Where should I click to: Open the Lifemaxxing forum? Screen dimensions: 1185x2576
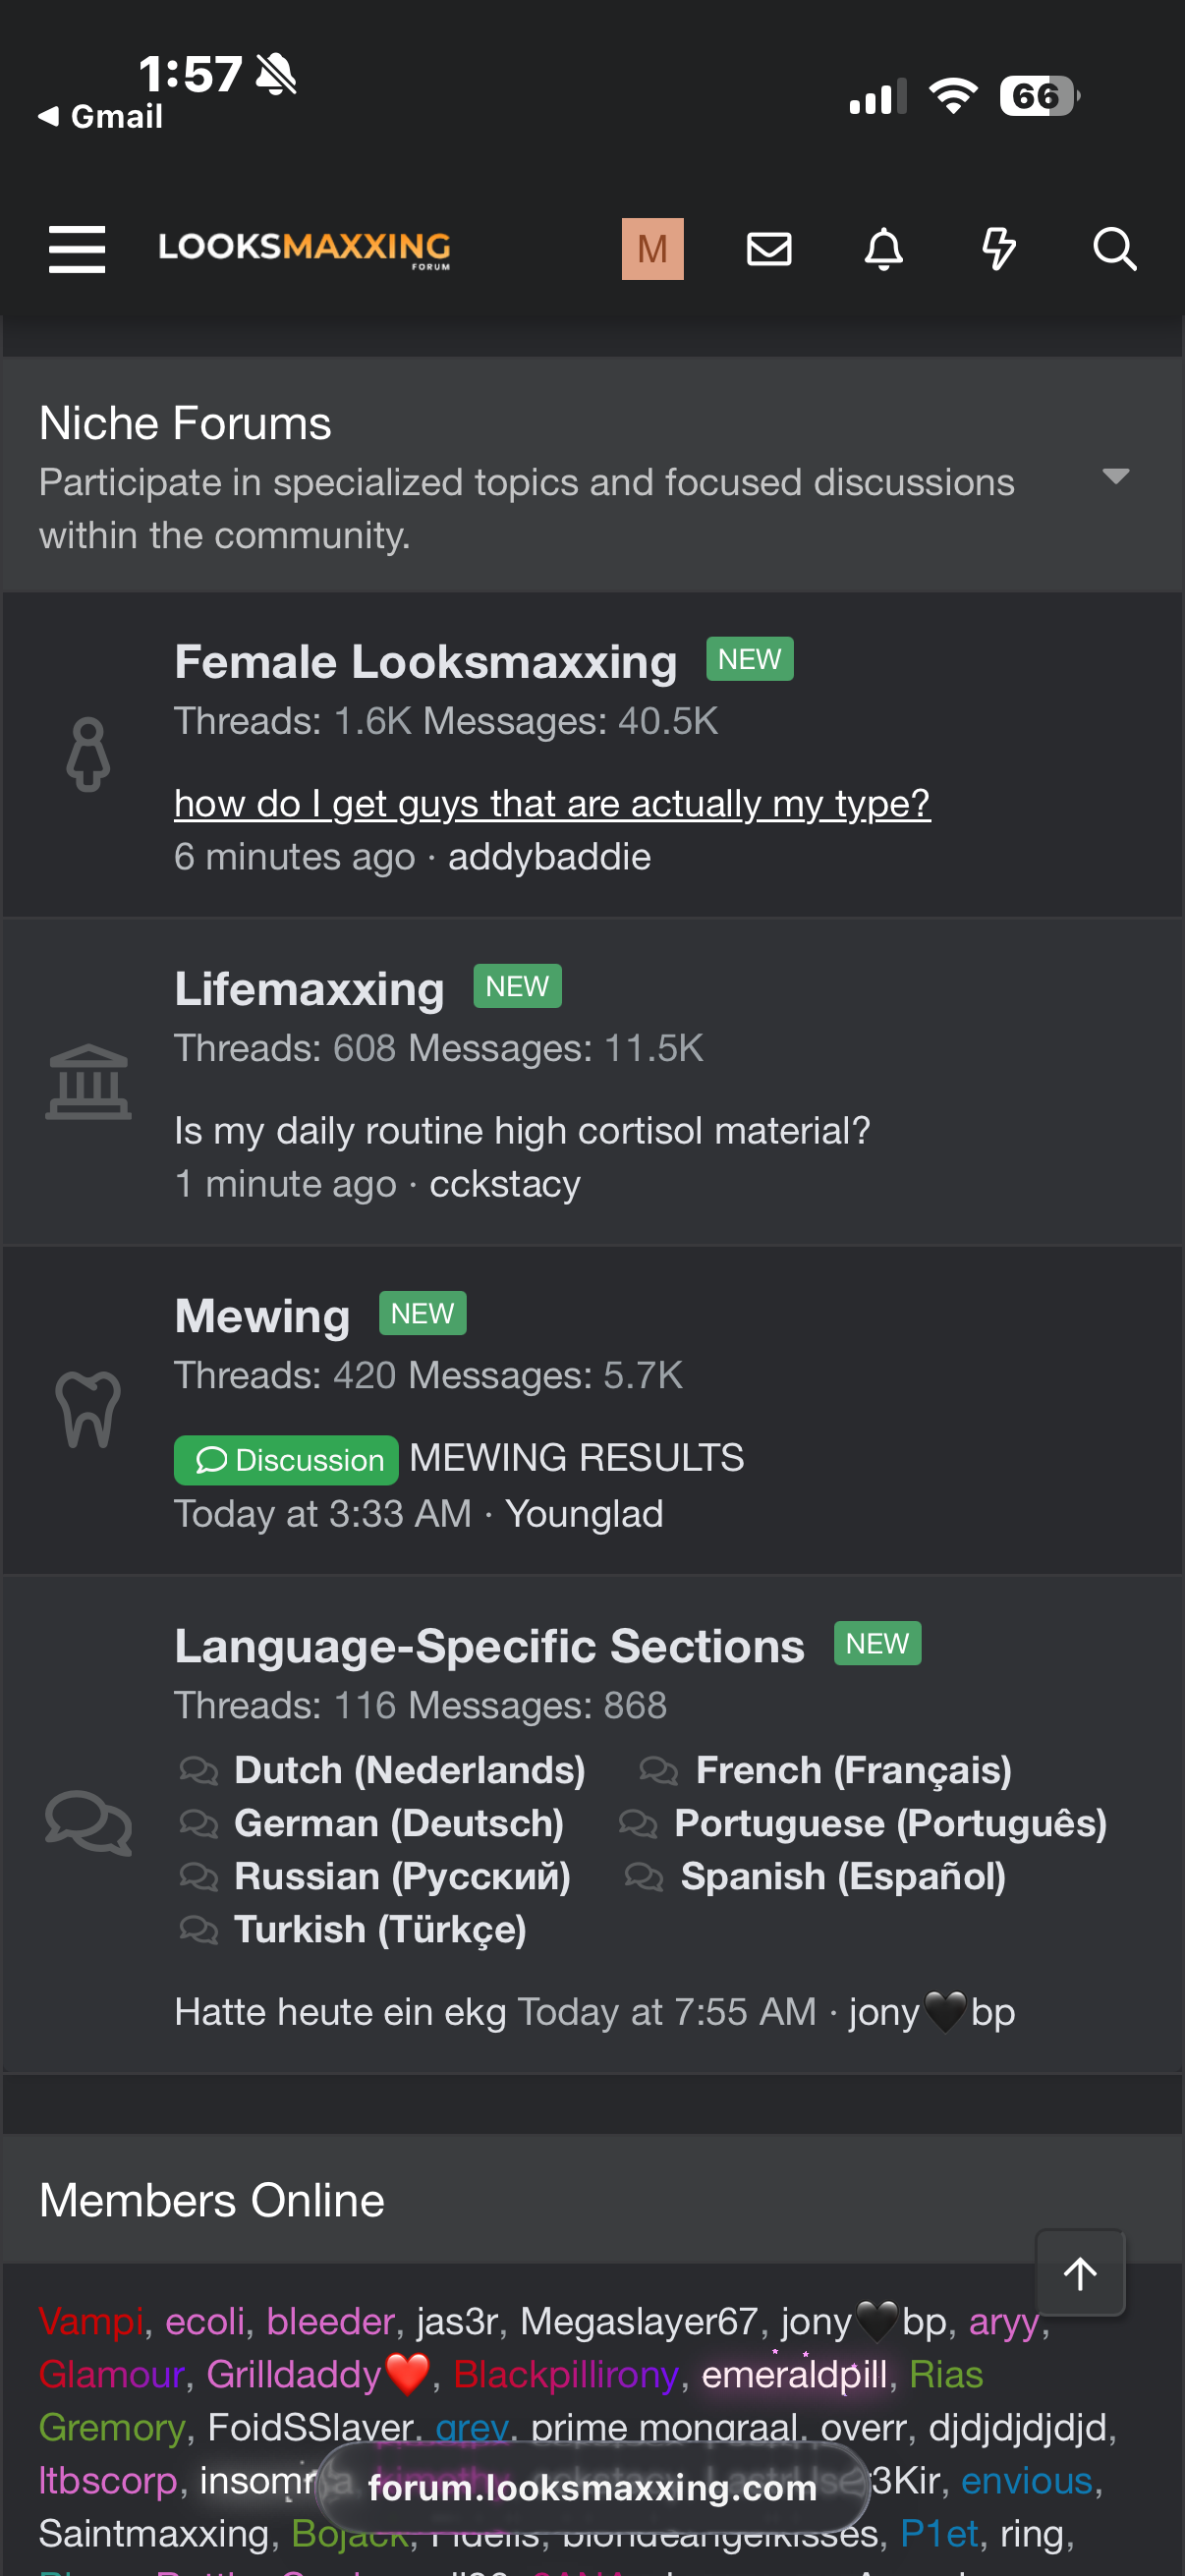tap(309, 989)
